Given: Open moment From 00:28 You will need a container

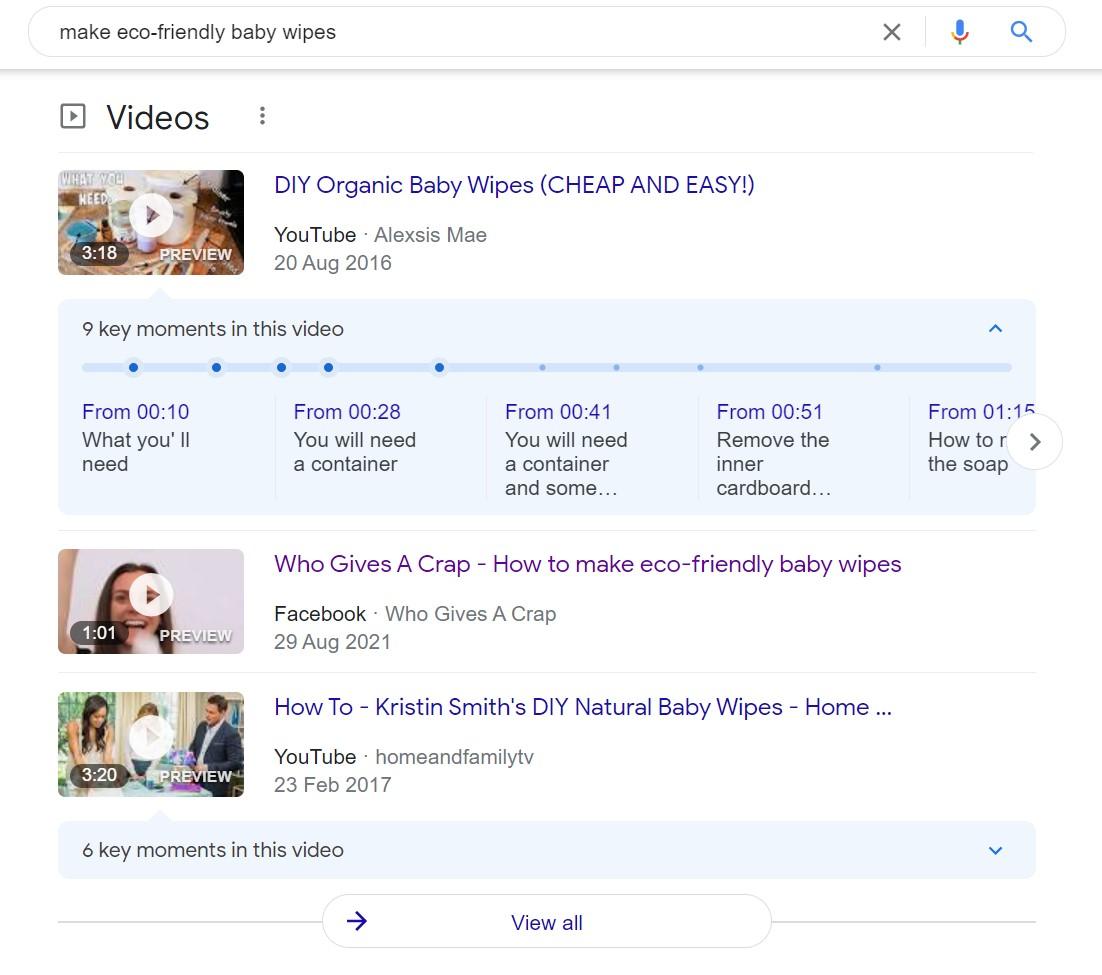Looking at the screenshot, I should click(x=355, y=437).
